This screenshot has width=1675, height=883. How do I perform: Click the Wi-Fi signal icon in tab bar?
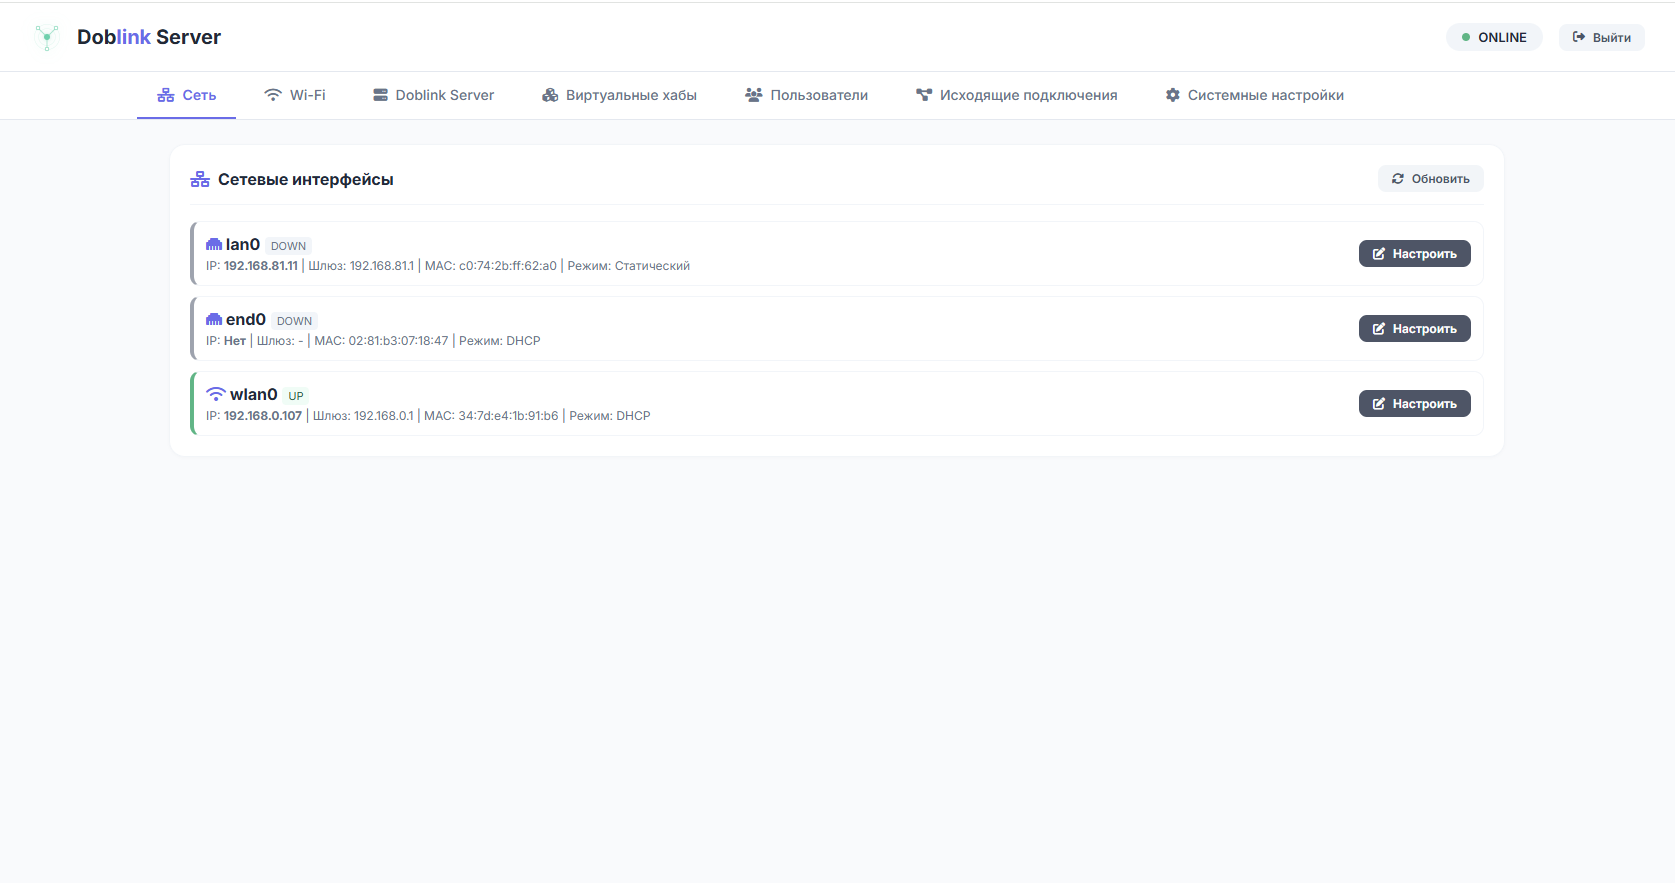273,95
